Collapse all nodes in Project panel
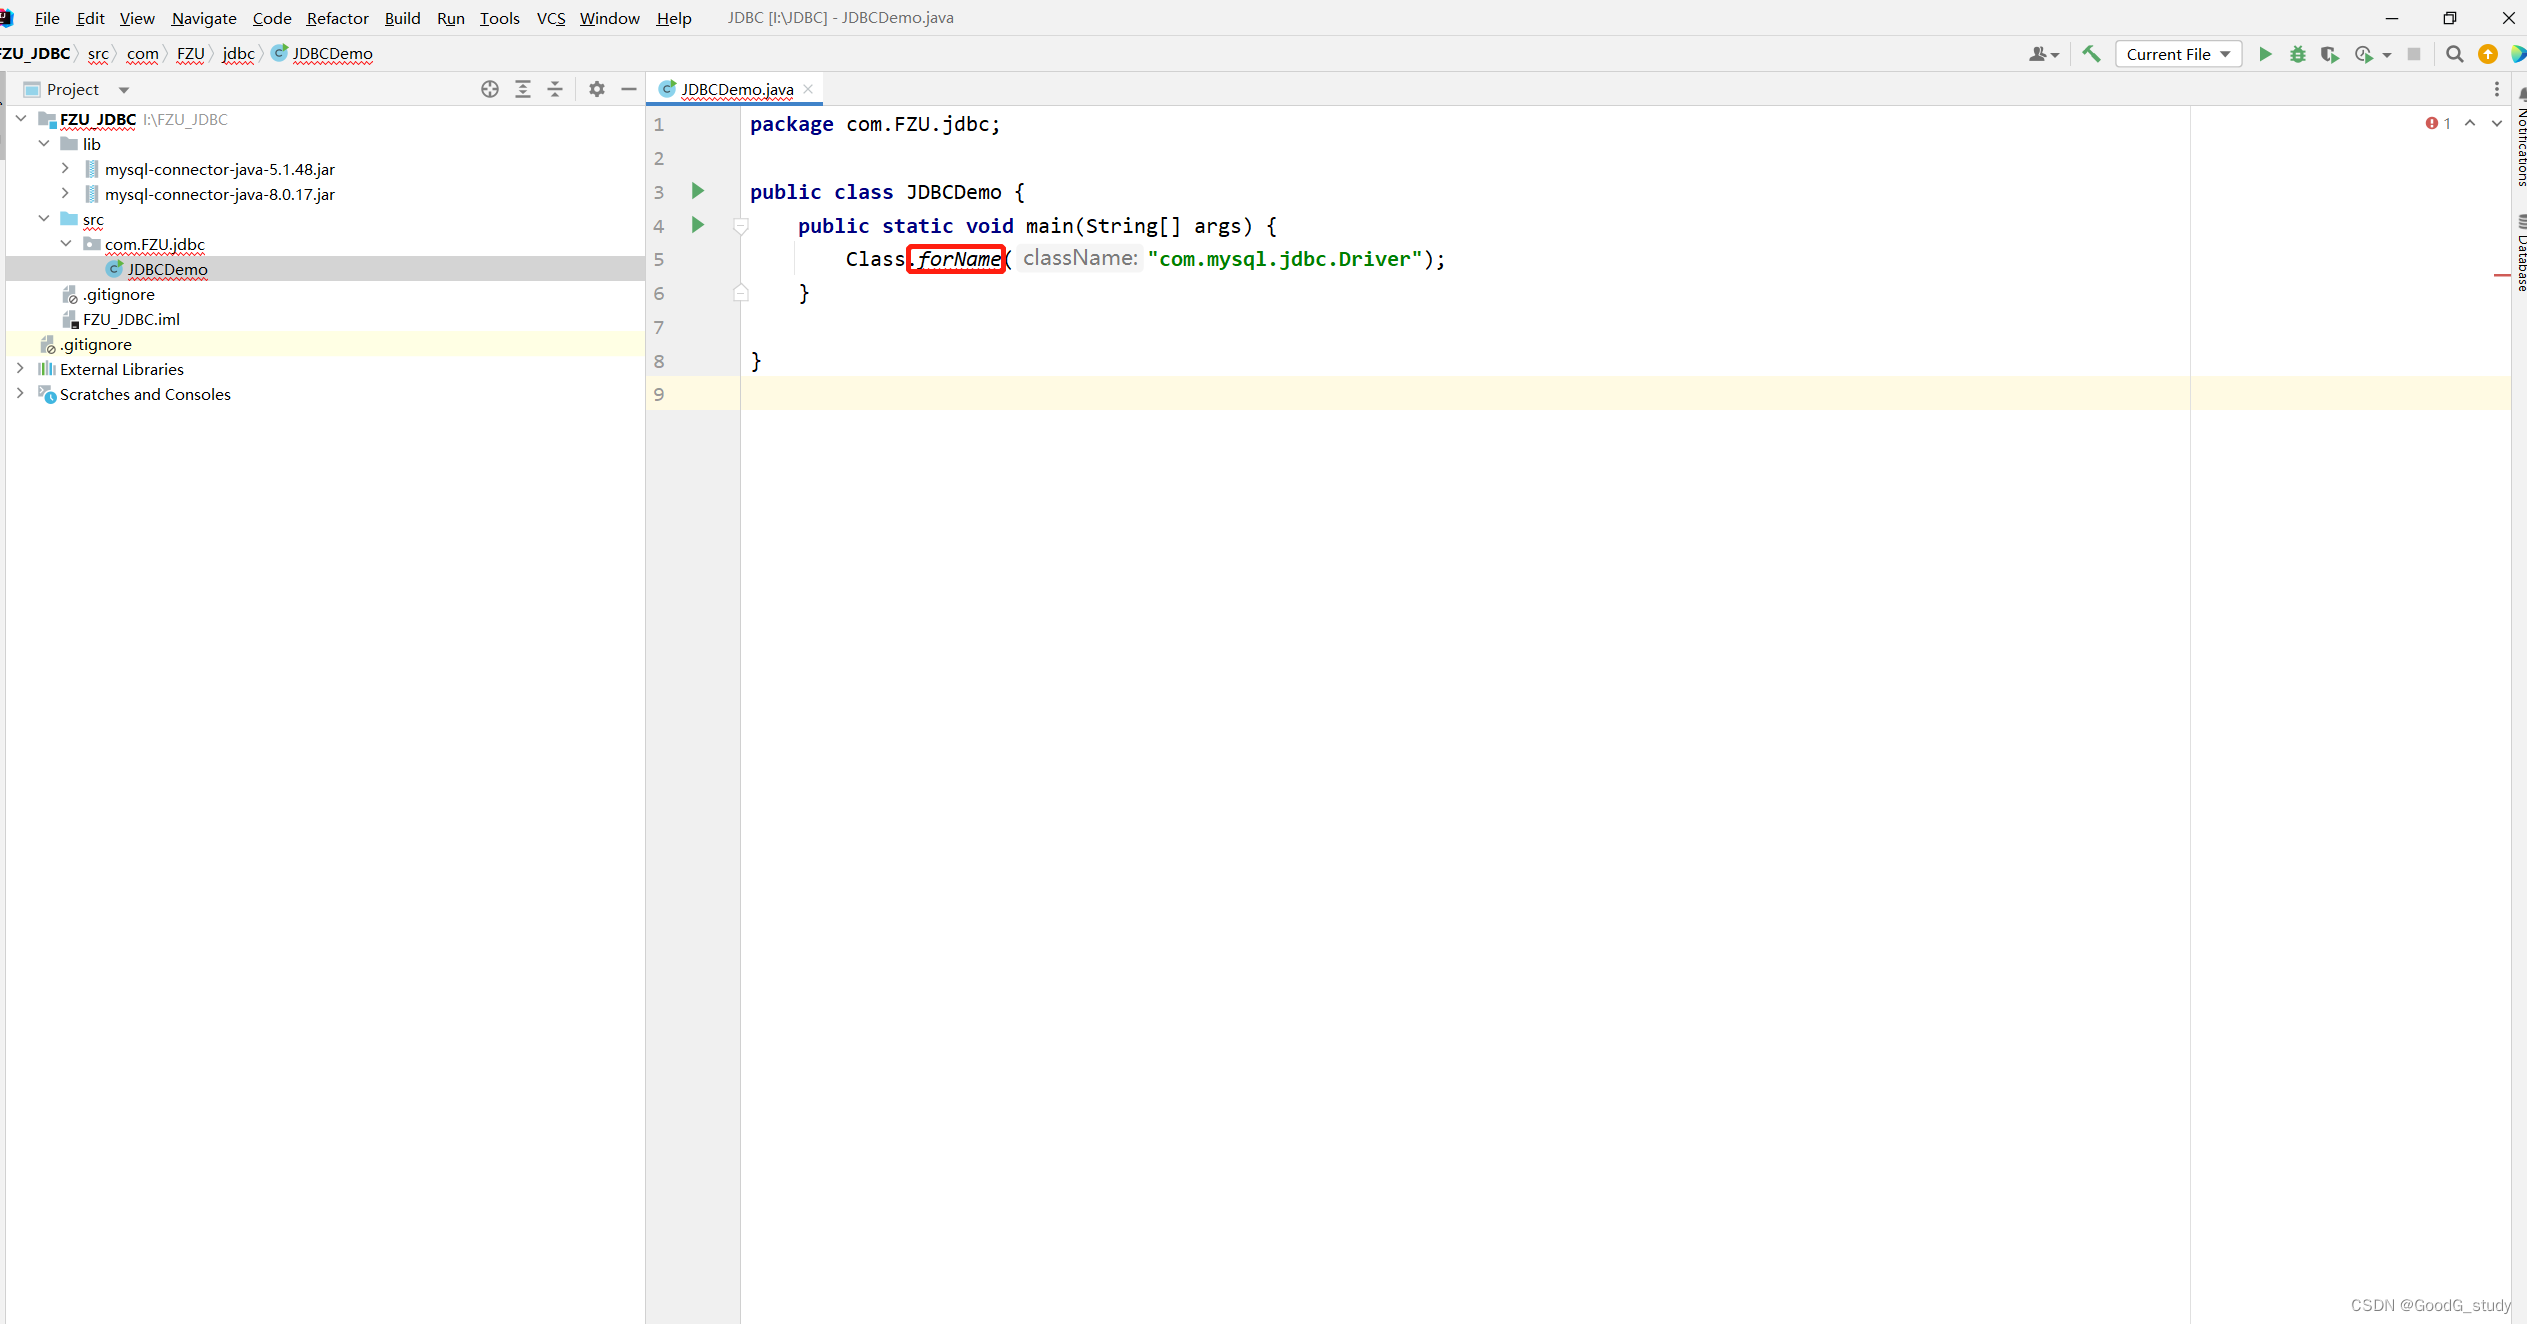 pos(555,89)
